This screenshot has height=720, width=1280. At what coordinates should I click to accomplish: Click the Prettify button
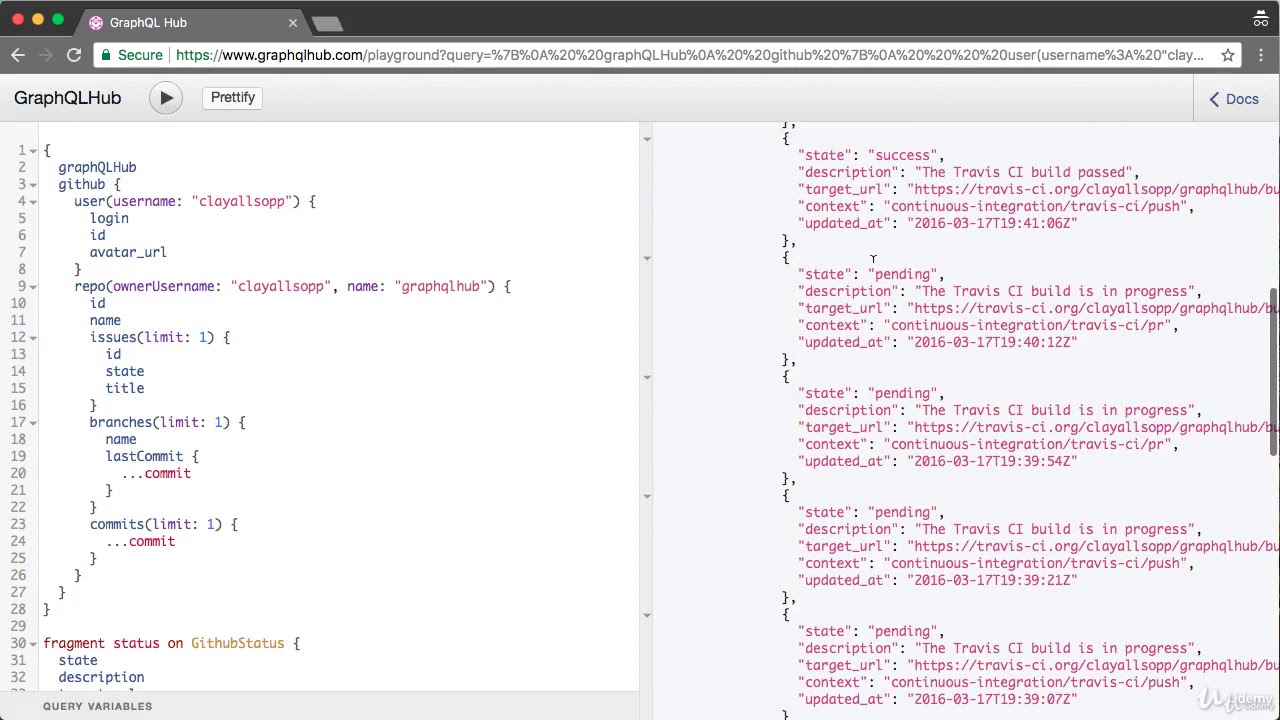click(x=233, y=97)
